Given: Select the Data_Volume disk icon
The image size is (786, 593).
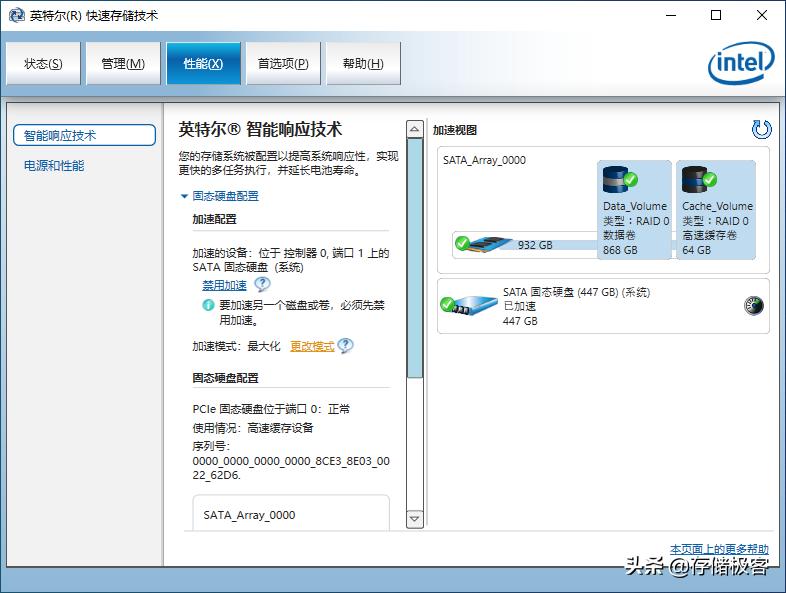Looking at the screenshot, I should click(x=620, y=179).
